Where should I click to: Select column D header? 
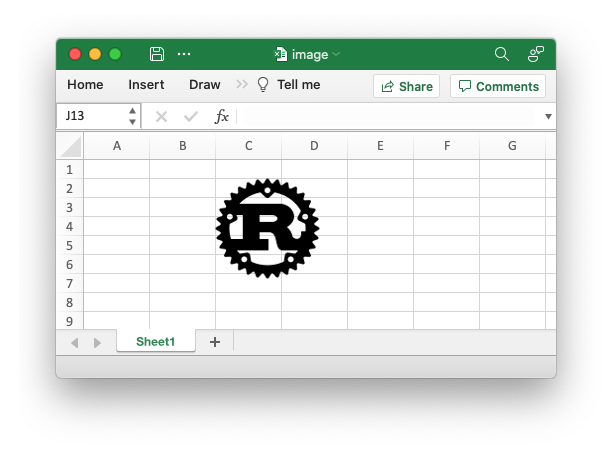[x=314, y=146]
